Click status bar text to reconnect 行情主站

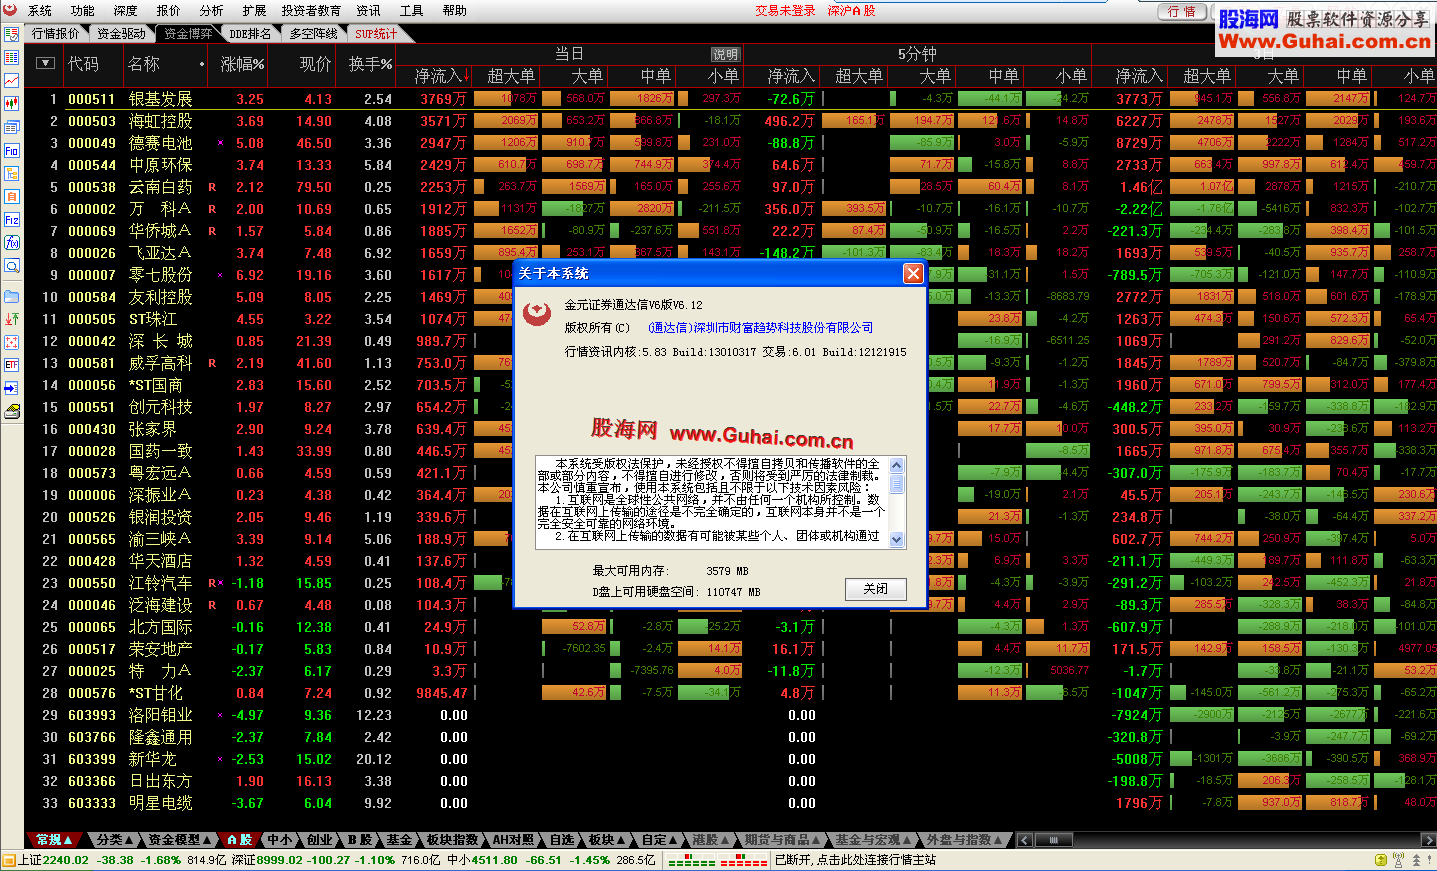[856, 860]
